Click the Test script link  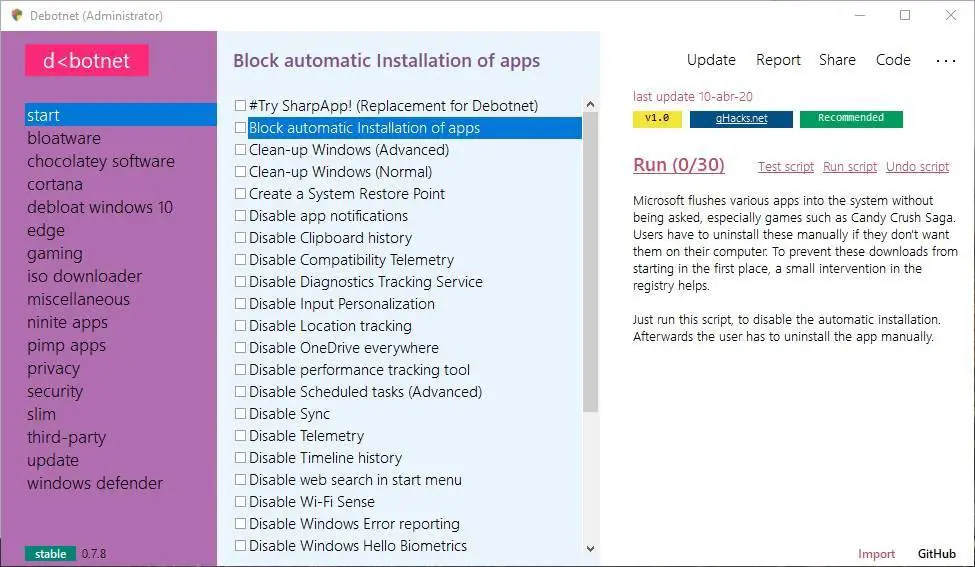(x=786, y=167)
